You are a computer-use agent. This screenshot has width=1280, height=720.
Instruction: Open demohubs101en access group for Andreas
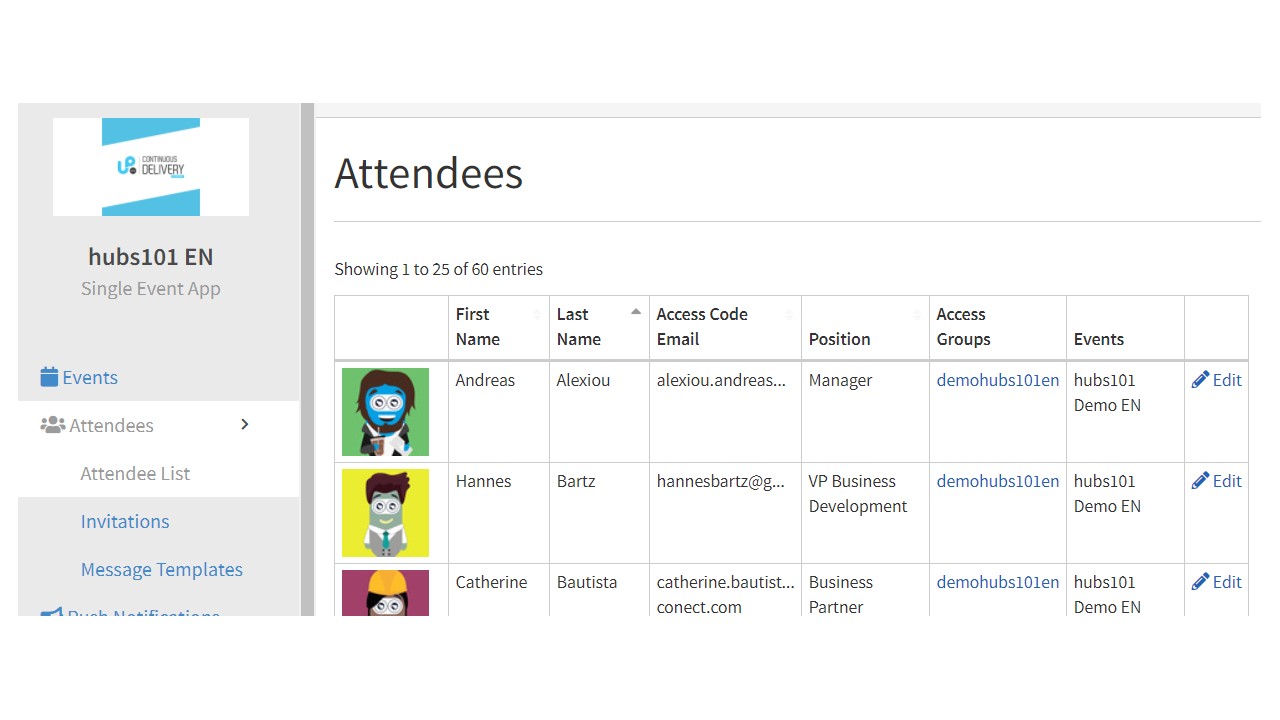coord(998,380)
